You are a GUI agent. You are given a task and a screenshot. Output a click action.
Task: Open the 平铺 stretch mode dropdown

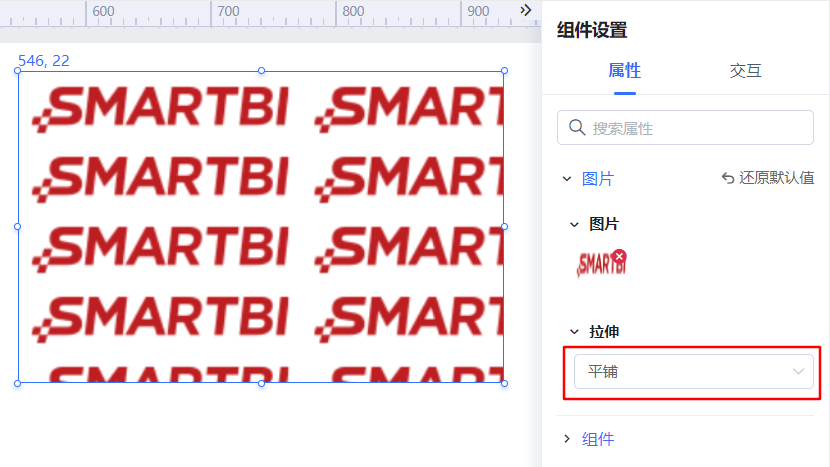coord(693,372)
